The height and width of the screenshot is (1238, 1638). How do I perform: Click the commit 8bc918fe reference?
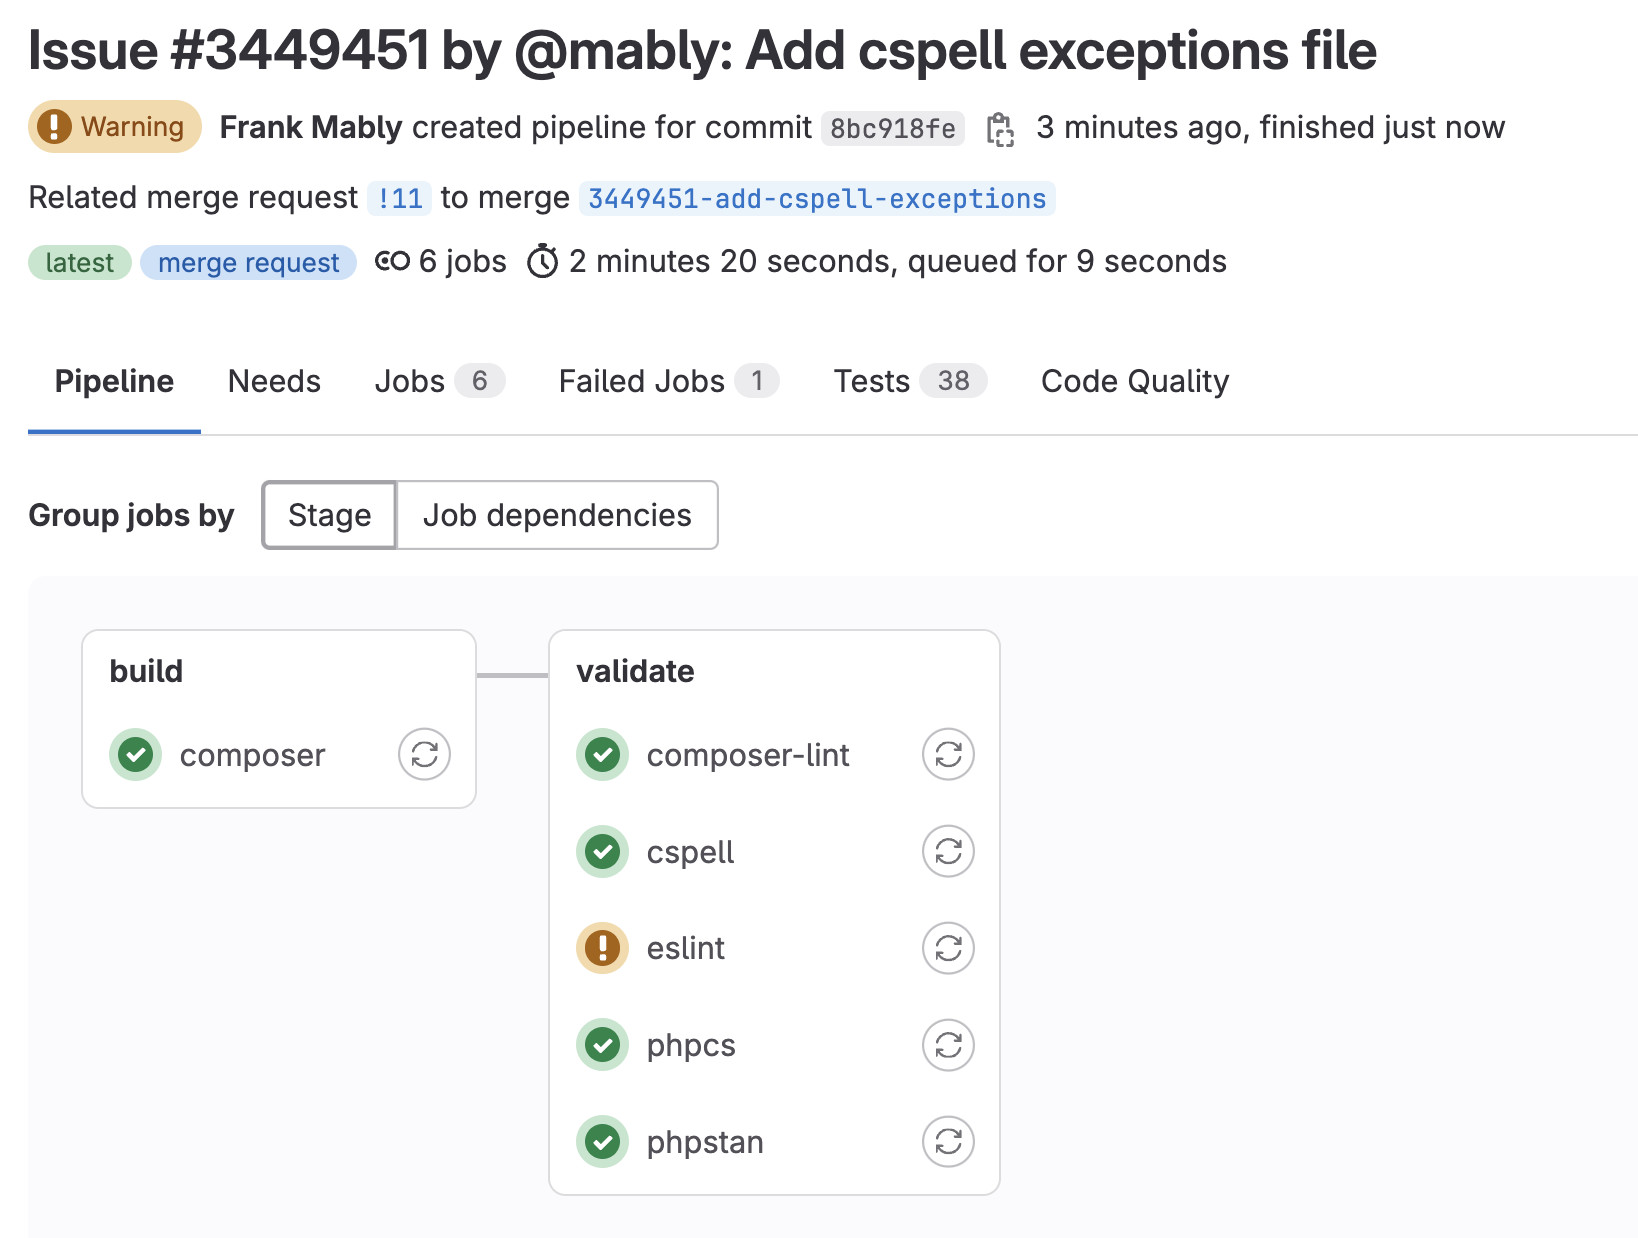(891, 128)
